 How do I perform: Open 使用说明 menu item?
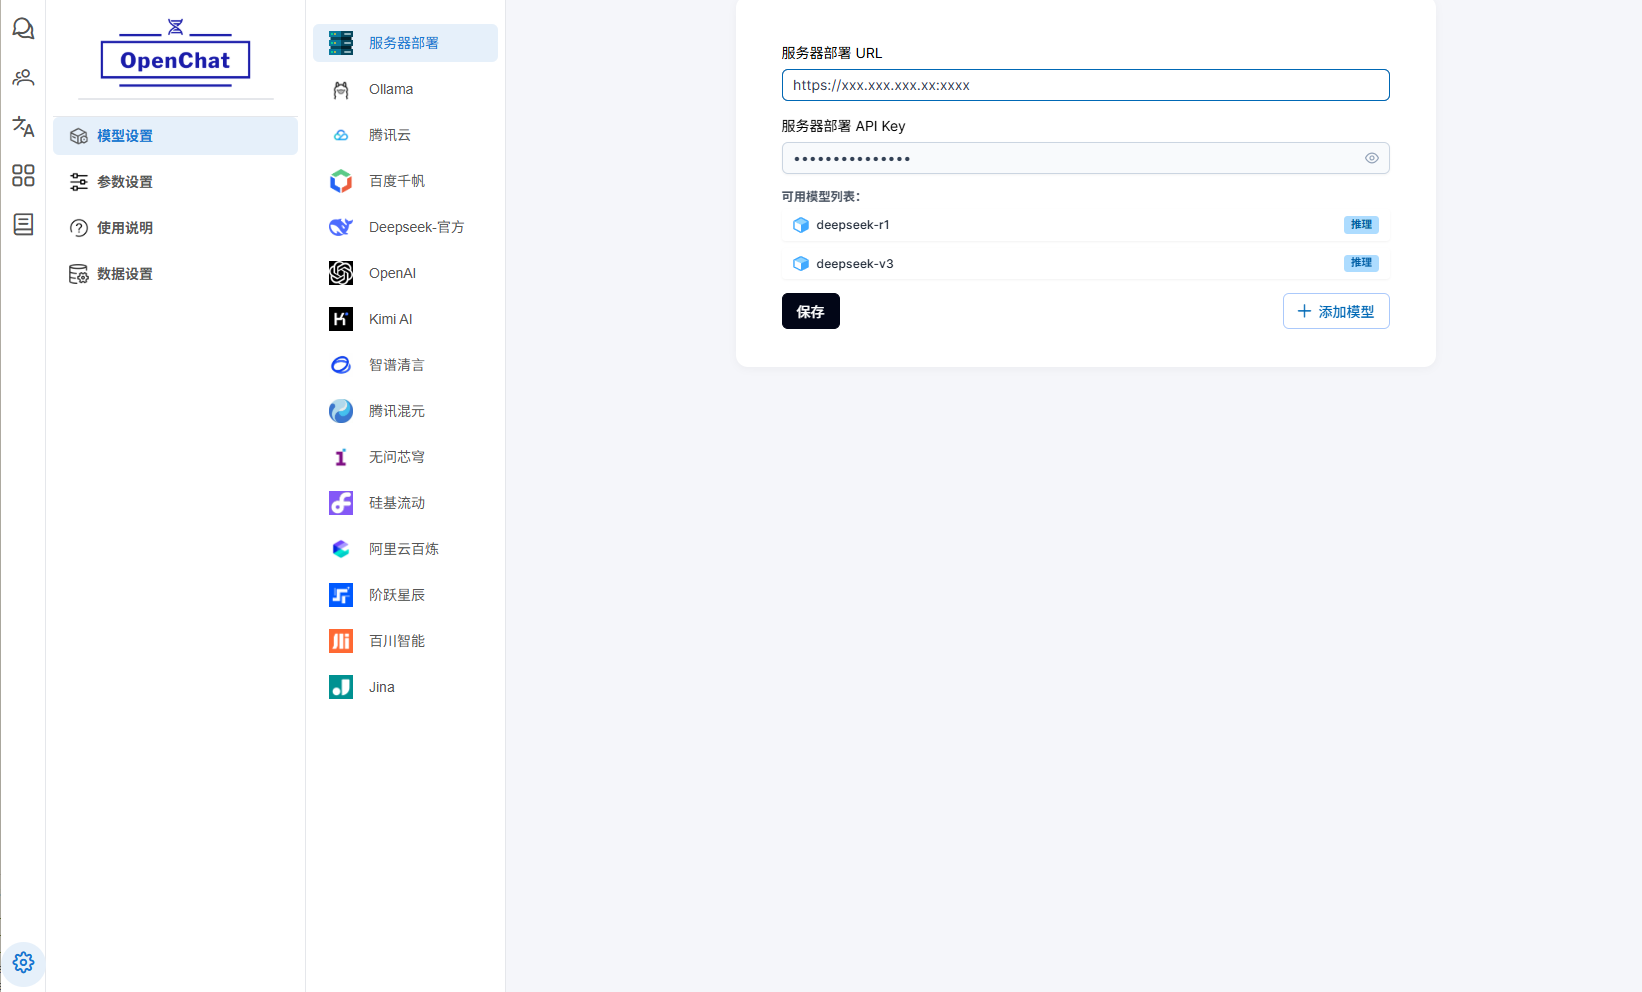176,228
